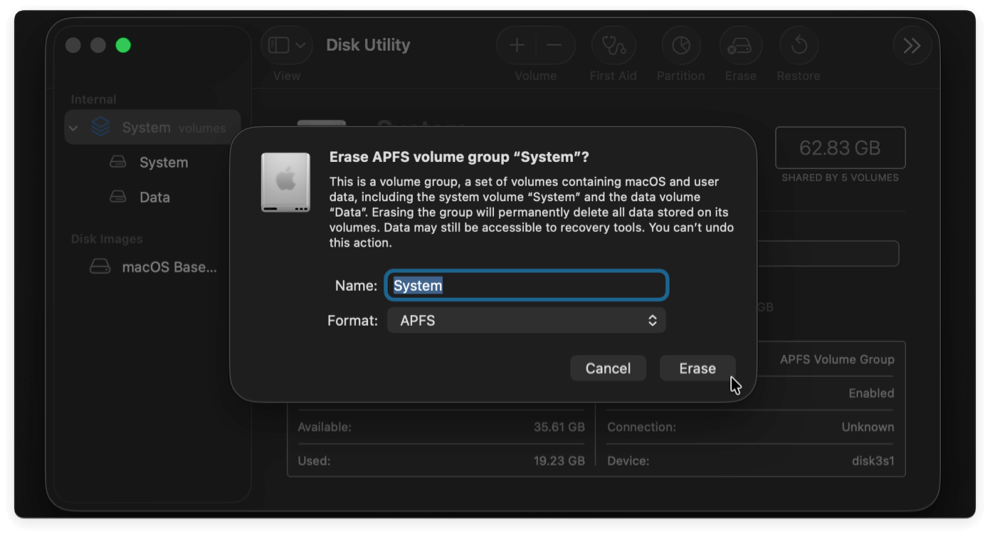This screenshot has height=537, width=990.
Task: Click the green full-screen window button
Action: point(123,45)
